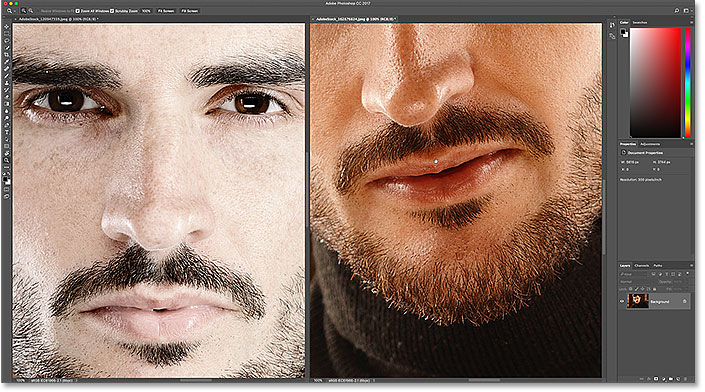Pick a color in the Color panel field

pyautogui.click(x=656, y=83)
